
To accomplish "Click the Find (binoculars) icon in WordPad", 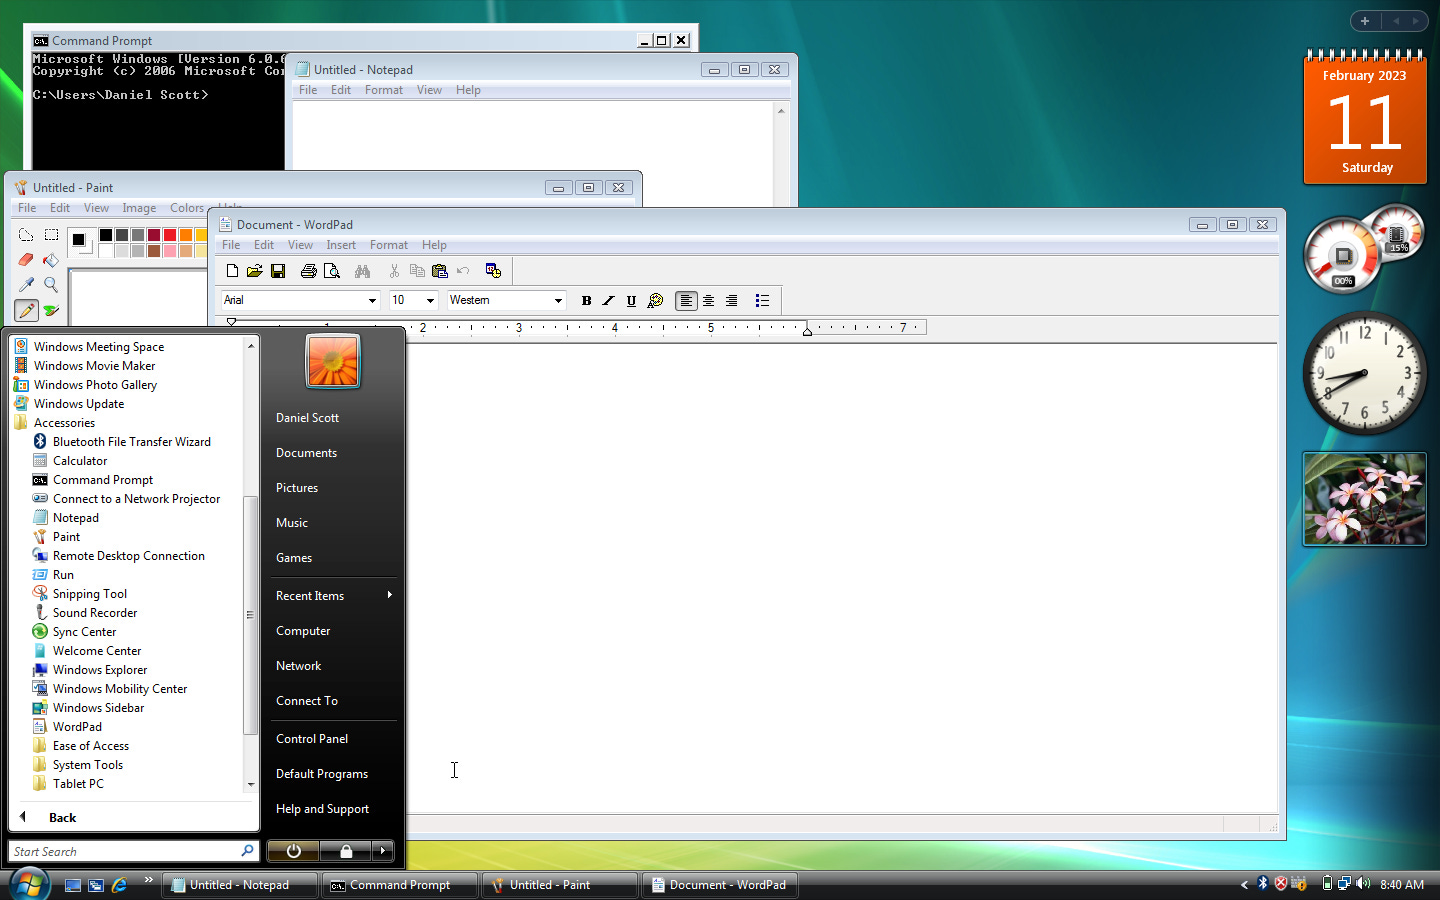I will [x=363, y=270].
